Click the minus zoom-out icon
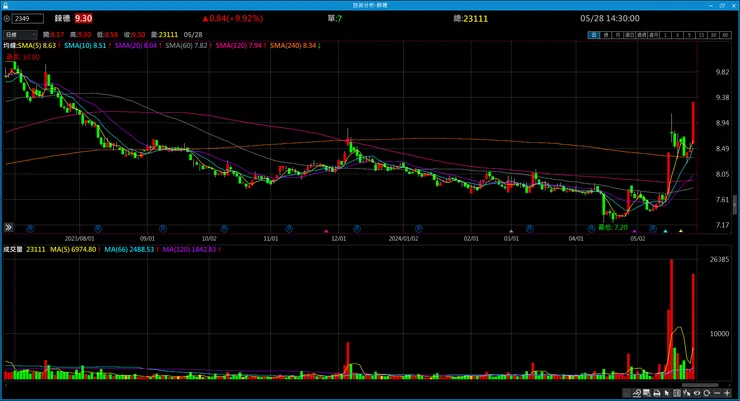740x401 pixels. coord(717,393)
